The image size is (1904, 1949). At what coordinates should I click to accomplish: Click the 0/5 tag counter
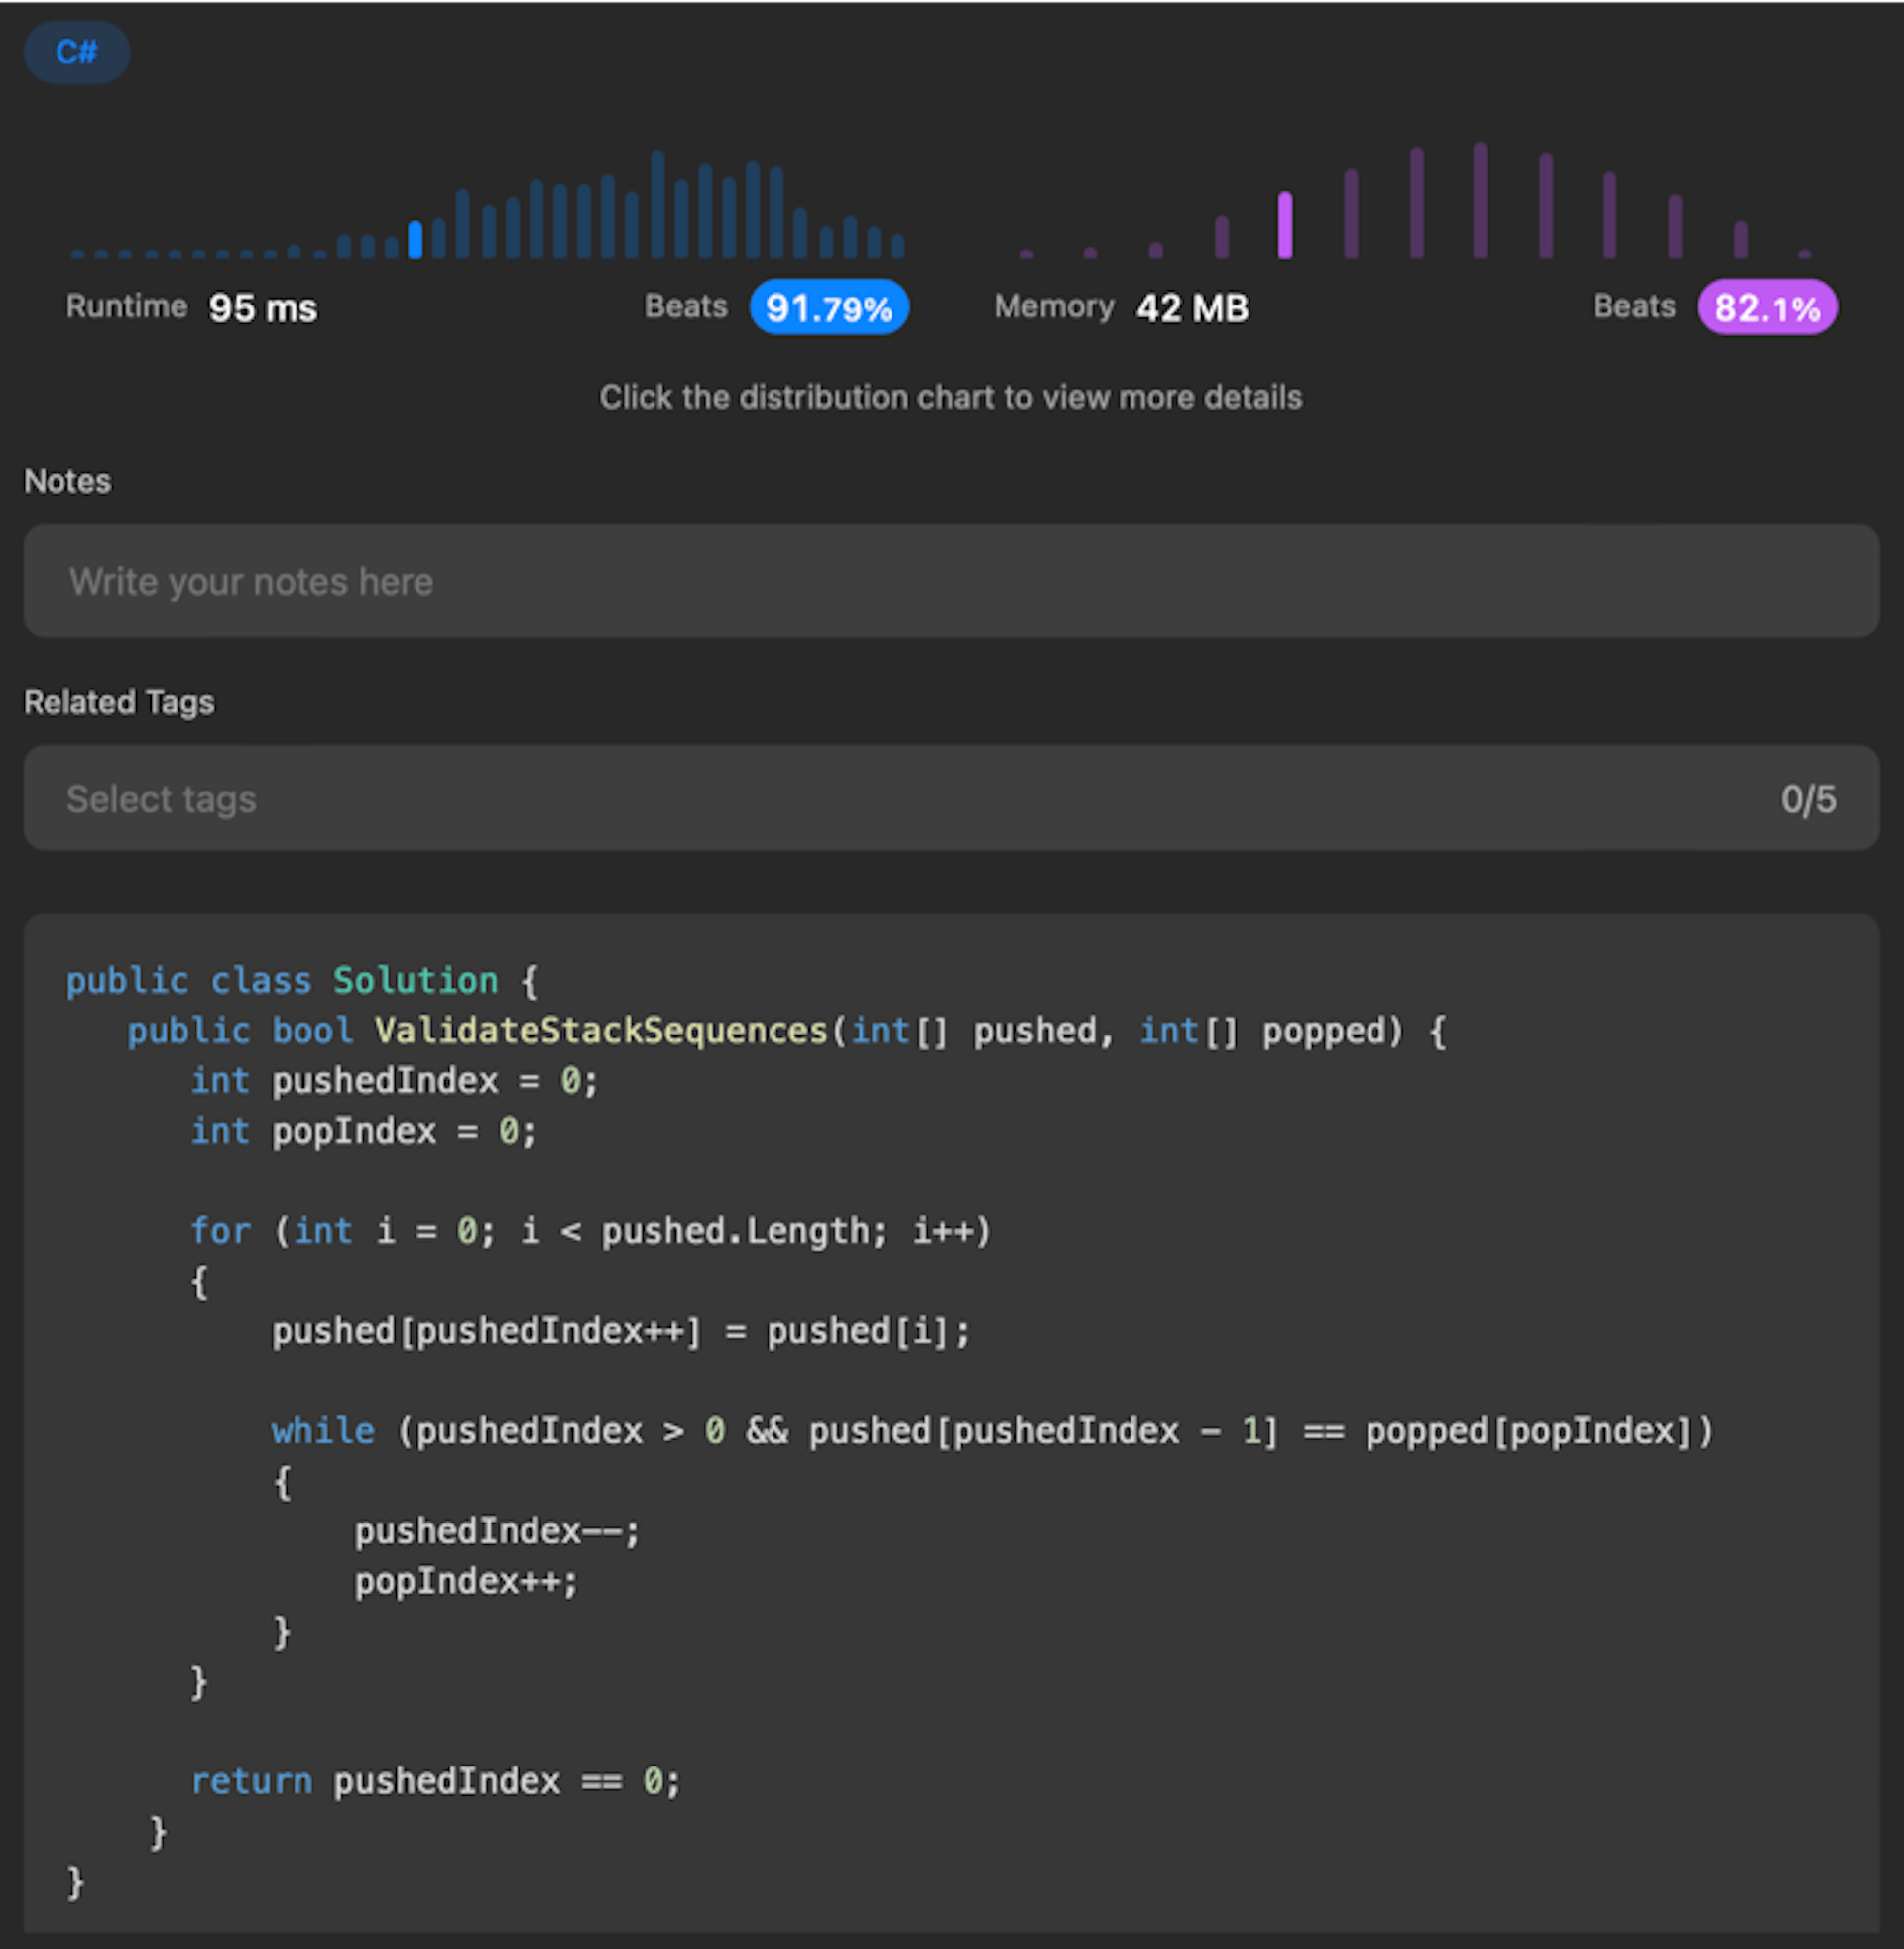tap(1807, 799)
